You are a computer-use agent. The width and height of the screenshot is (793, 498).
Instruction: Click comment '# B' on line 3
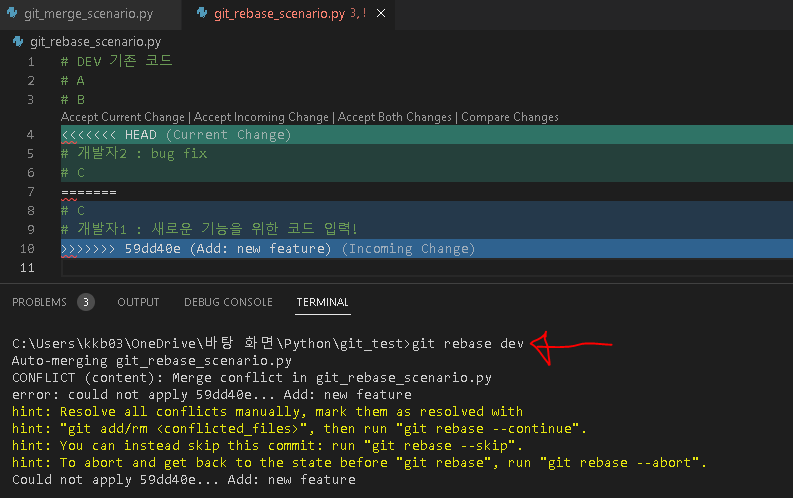pos(73,100)
